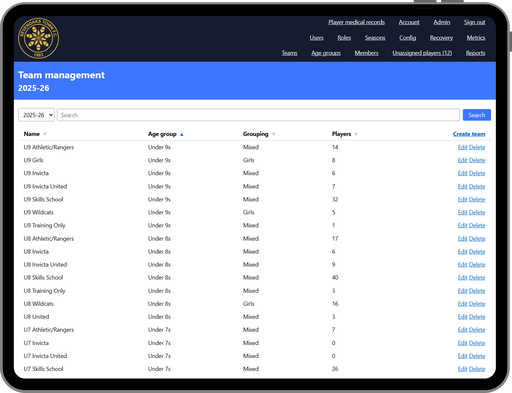Delete the U7 Invicta team
512x393 pixels.
[477, 343]
